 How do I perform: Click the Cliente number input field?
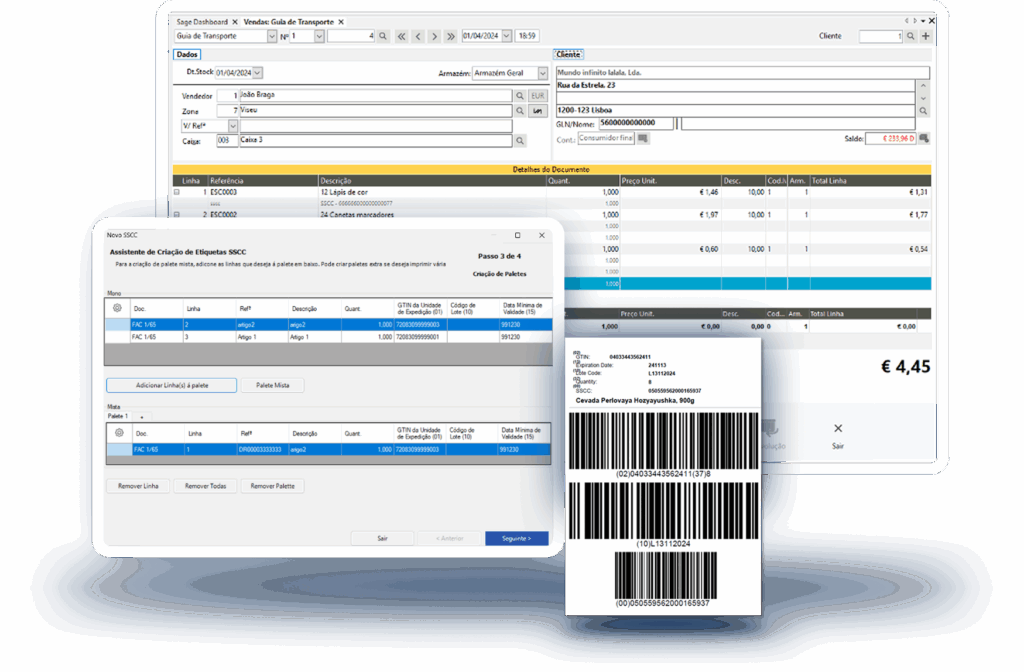tap(880, 37)
